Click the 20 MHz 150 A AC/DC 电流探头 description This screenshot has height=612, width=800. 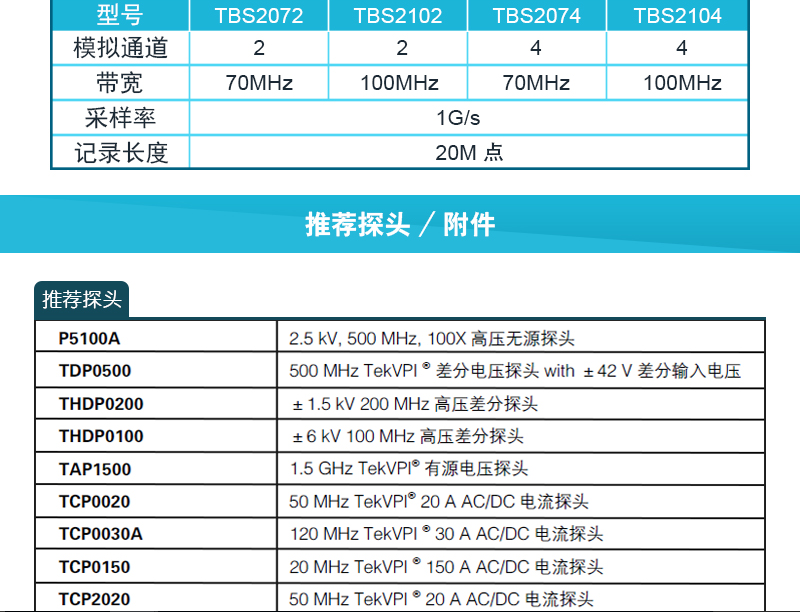446,567
